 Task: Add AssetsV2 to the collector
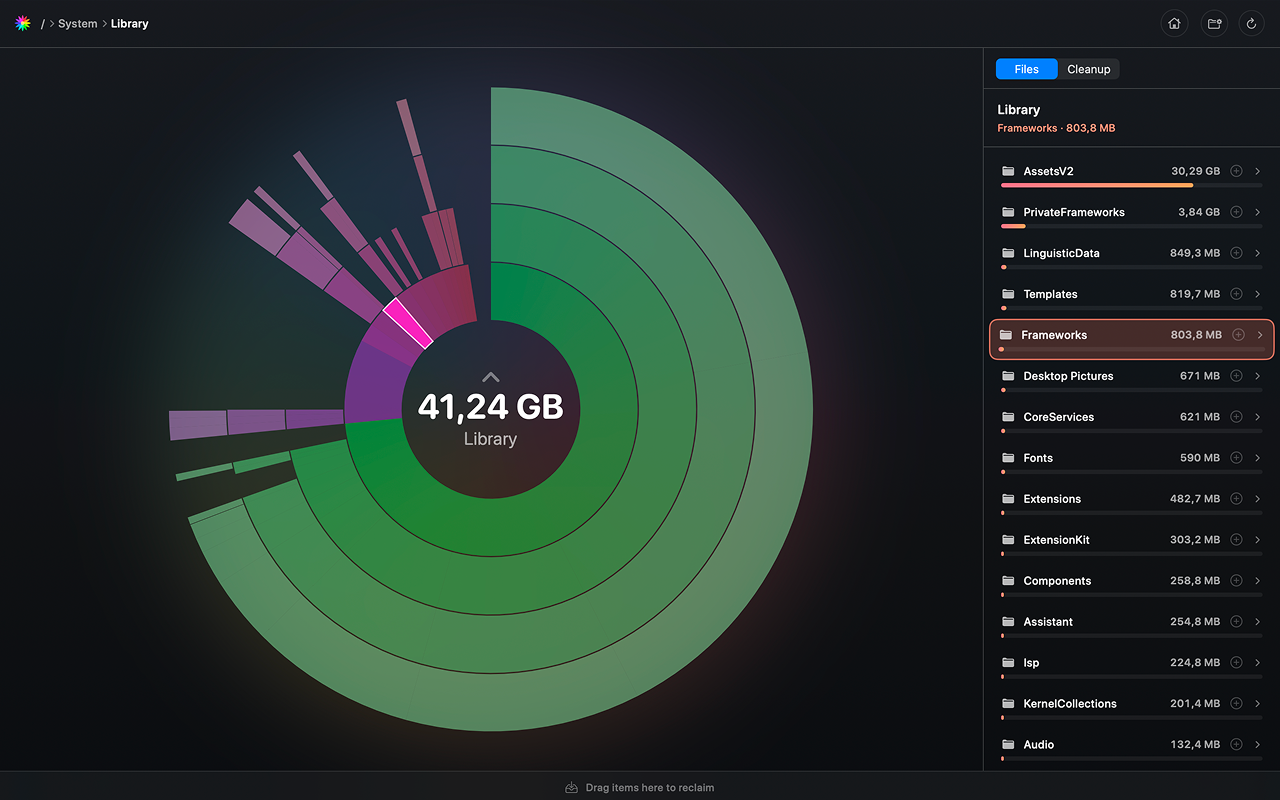point(1236,171)
